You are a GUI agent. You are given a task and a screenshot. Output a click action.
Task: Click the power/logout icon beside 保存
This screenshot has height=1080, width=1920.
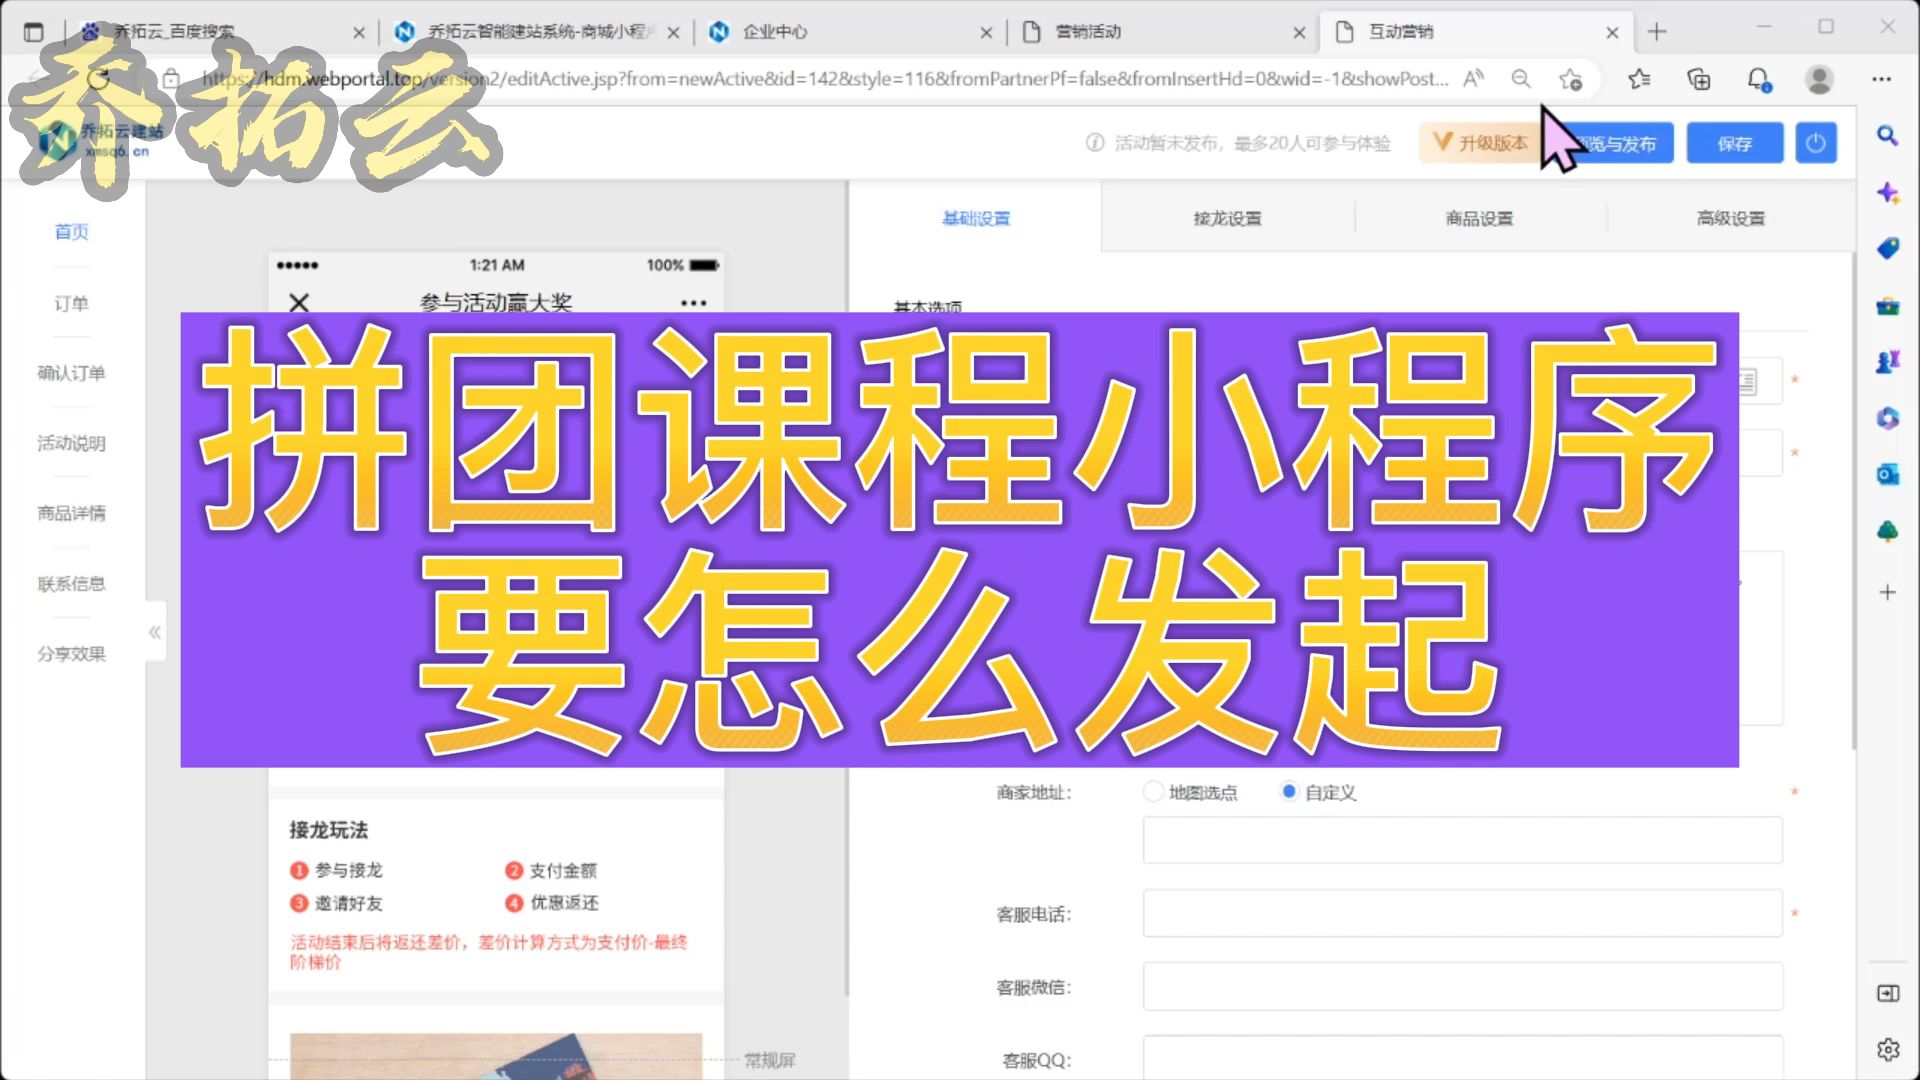point(1816,142)
